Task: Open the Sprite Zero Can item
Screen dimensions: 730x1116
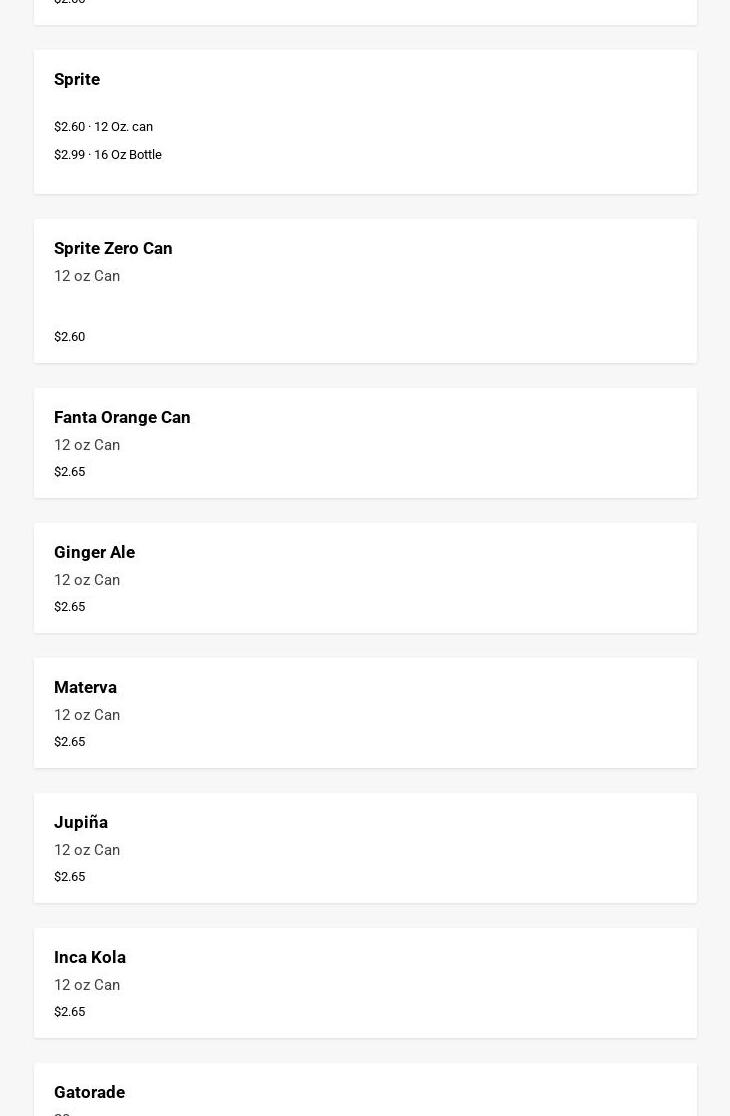Action: tap(113, 248)
